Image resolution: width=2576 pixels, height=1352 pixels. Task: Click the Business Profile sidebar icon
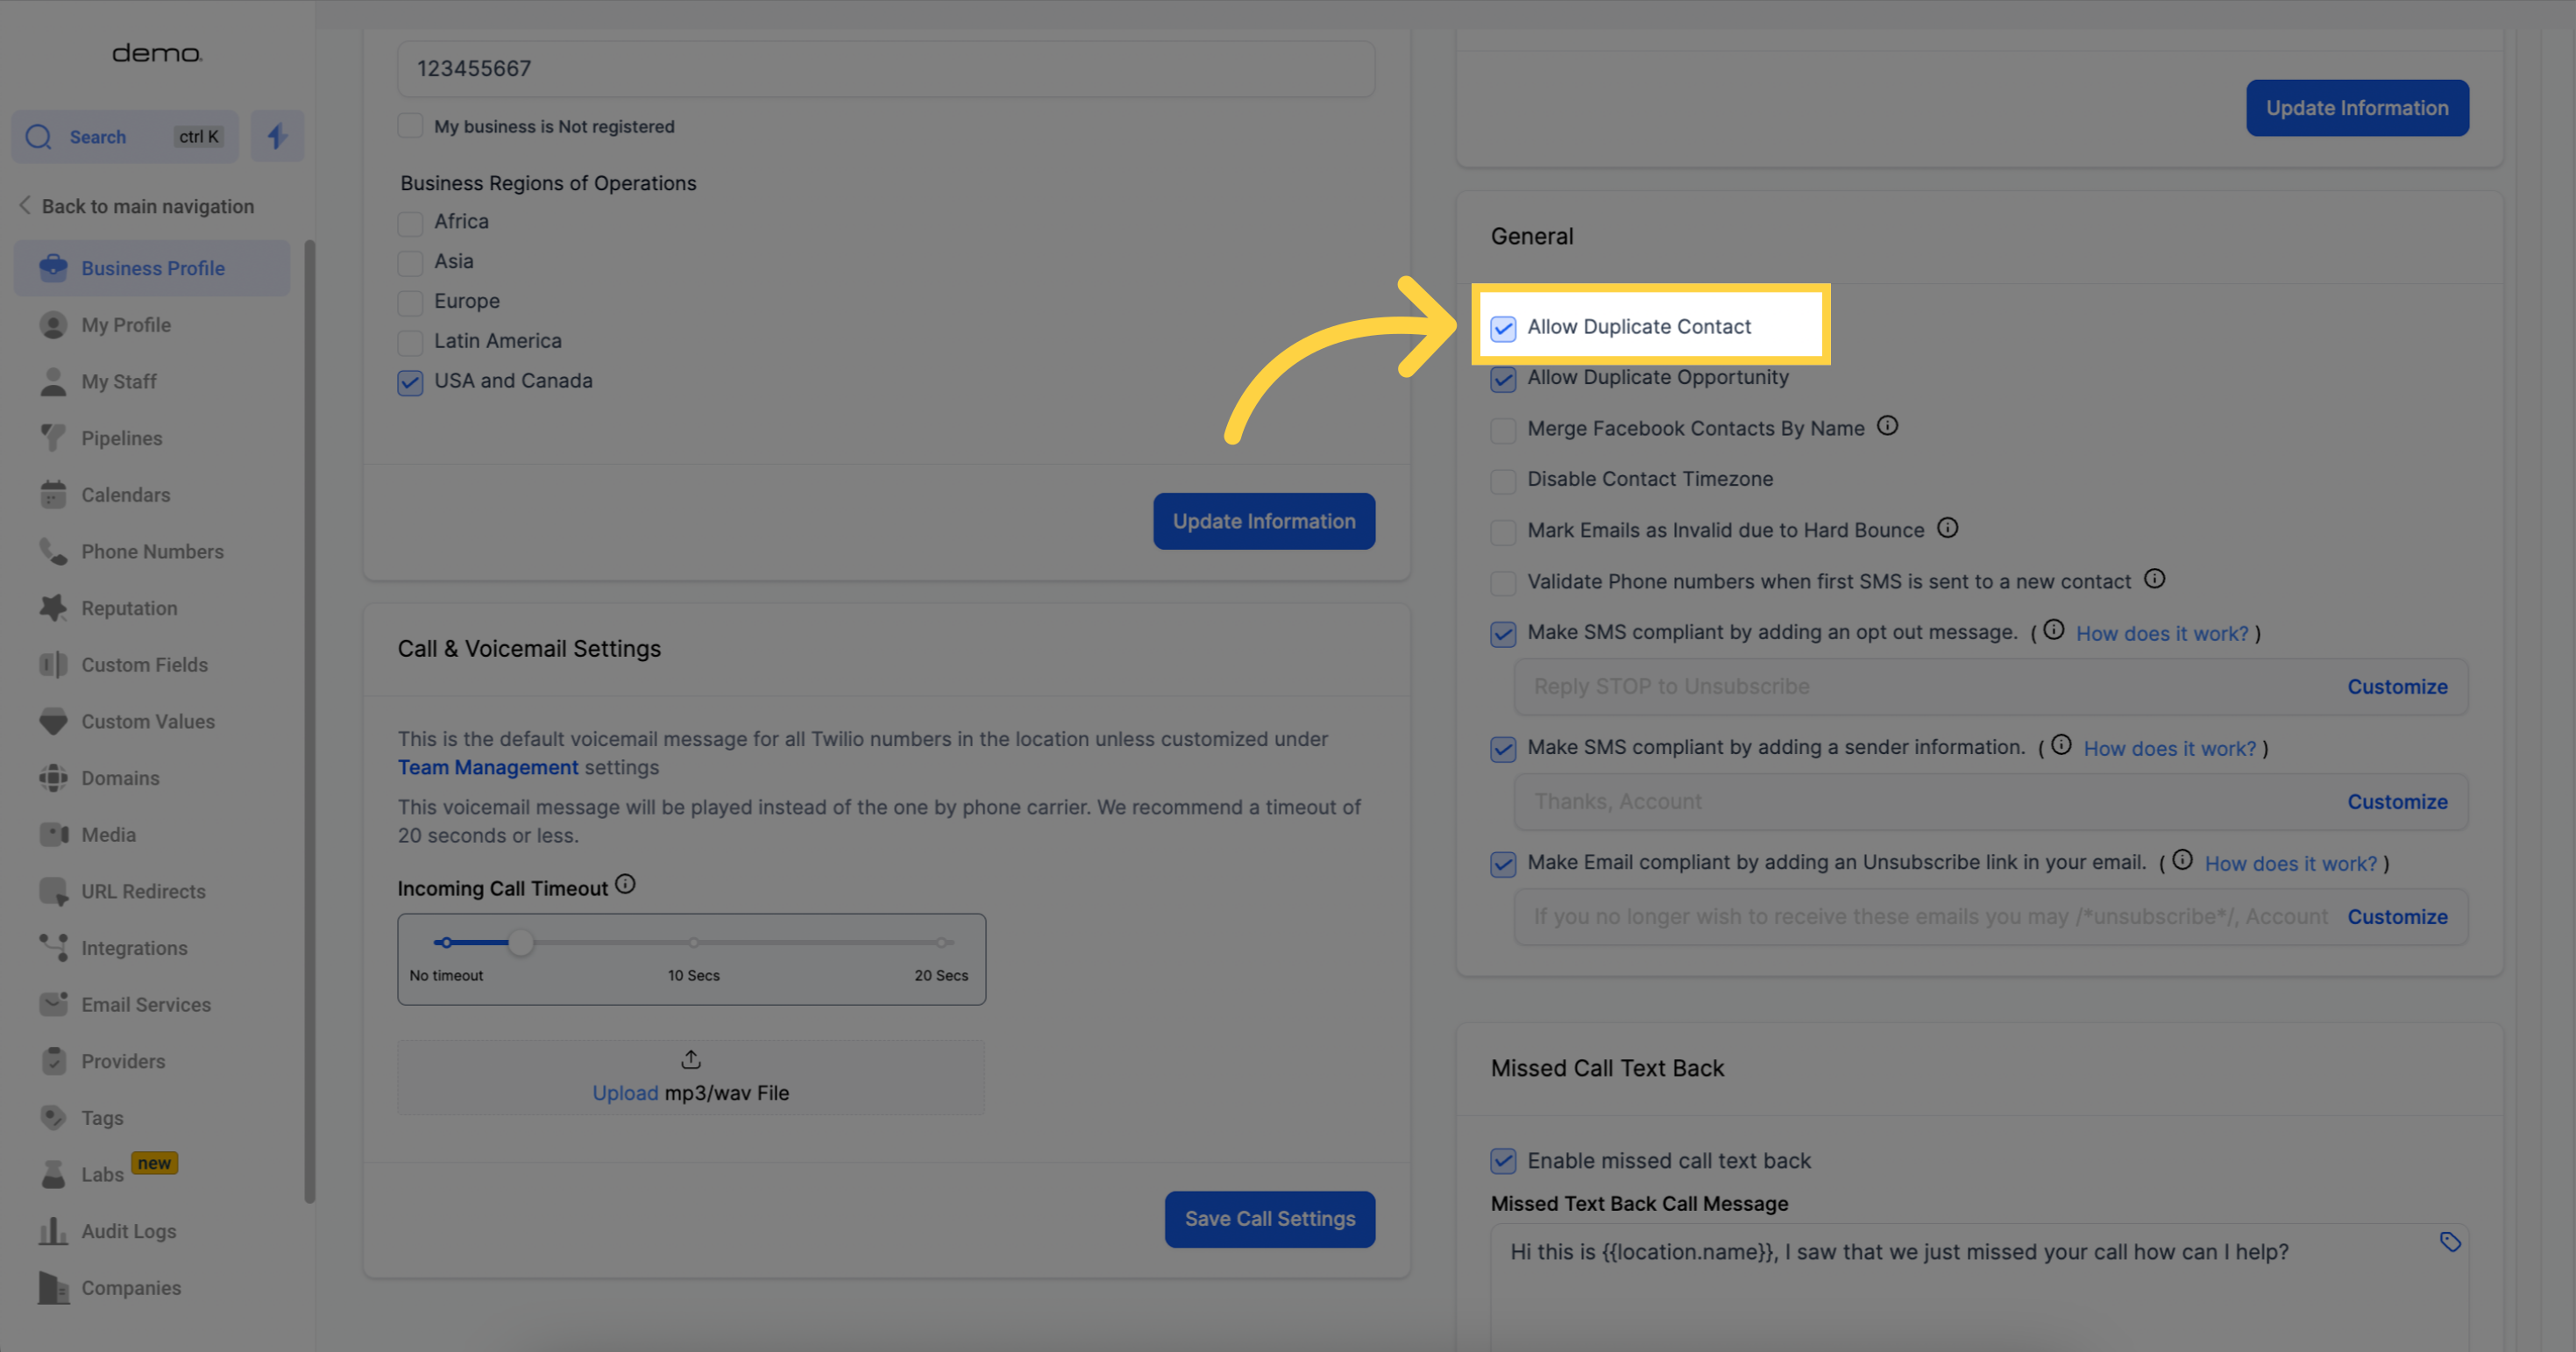53,266
